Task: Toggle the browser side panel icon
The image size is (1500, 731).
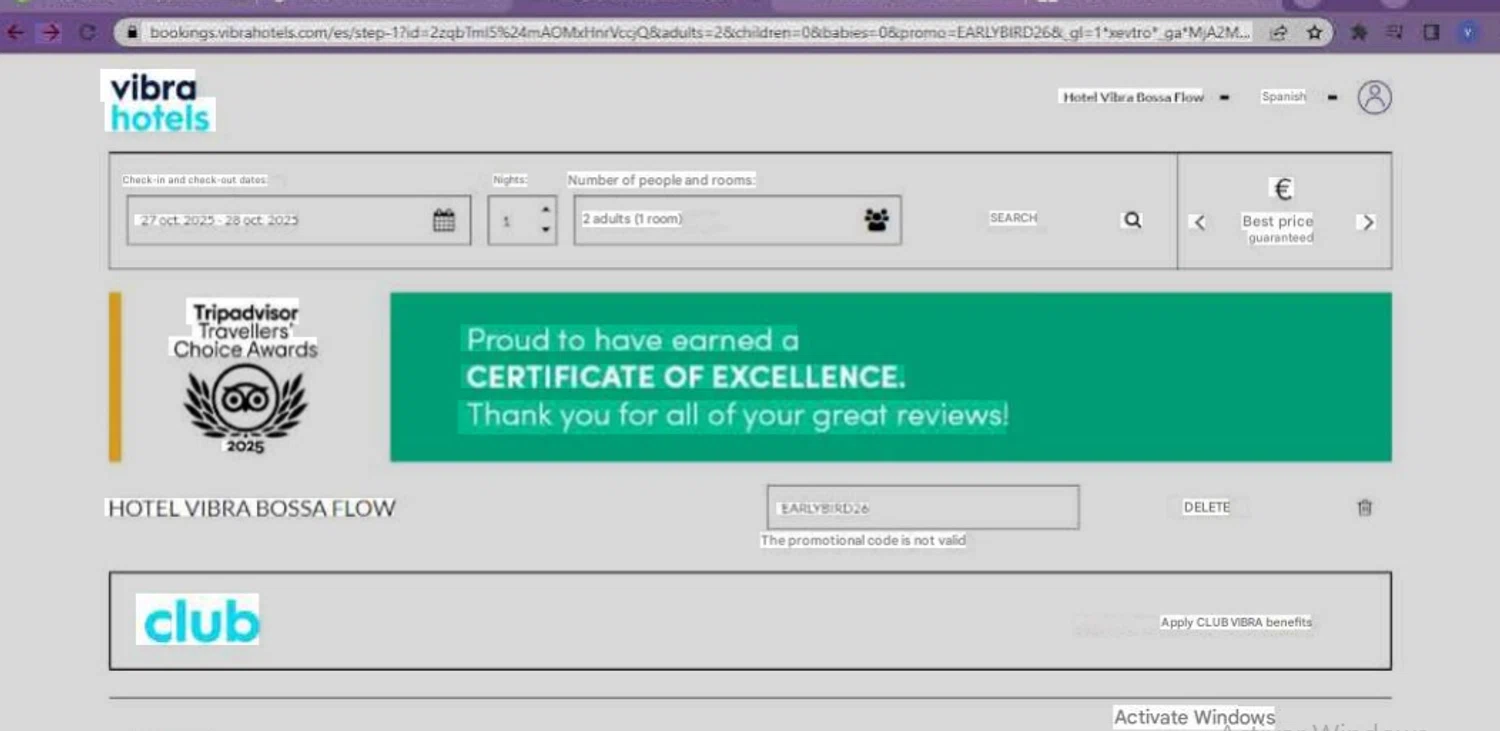Action: 1431,33
